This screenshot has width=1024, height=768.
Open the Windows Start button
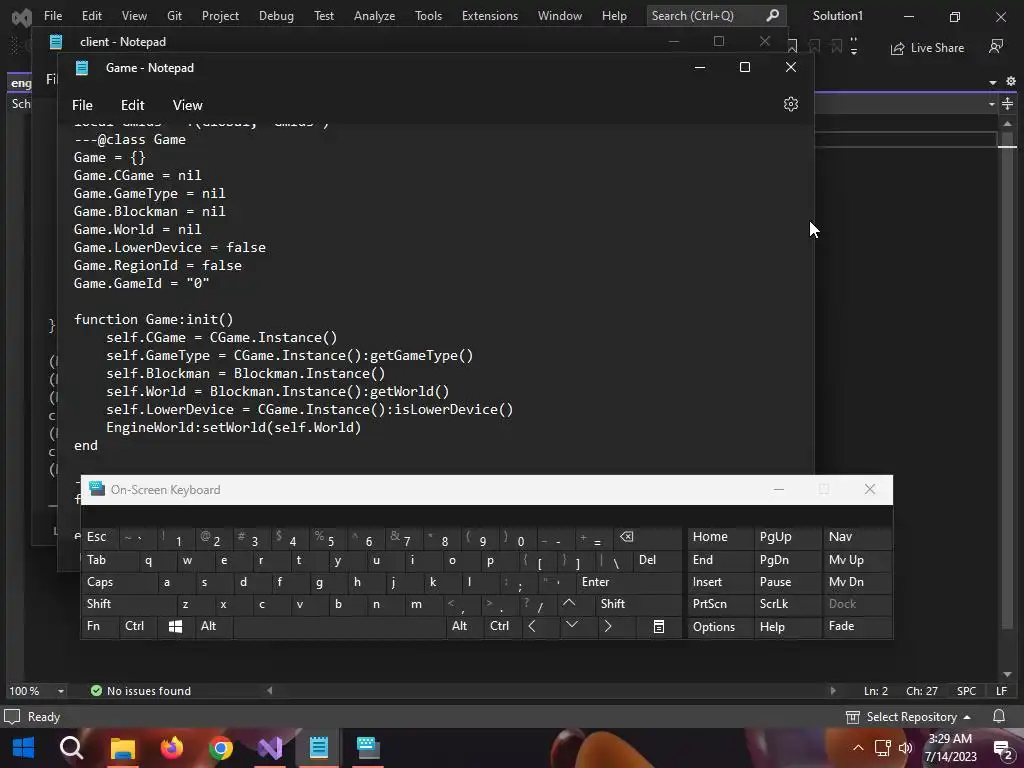click(23, 748)
